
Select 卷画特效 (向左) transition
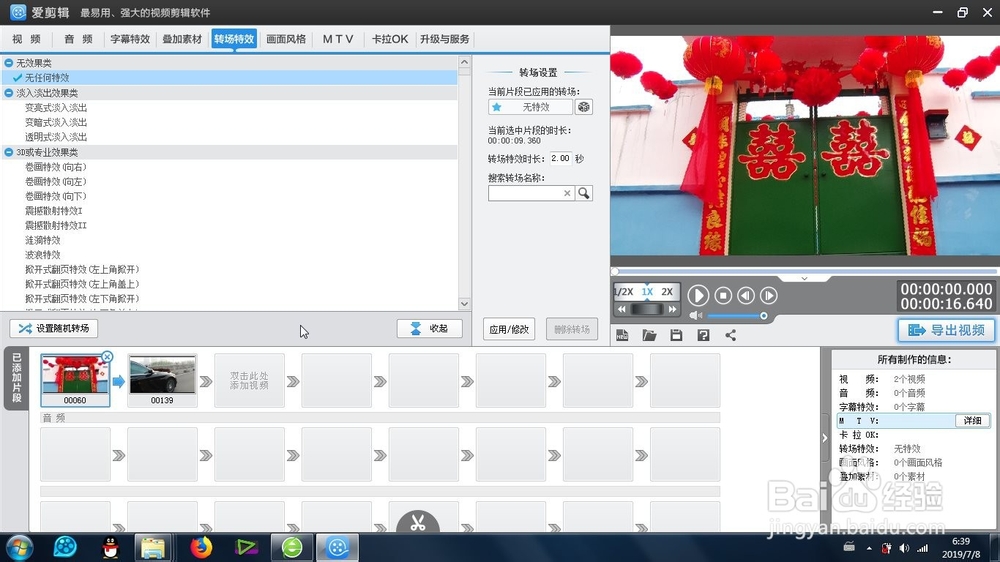(55, 182)
